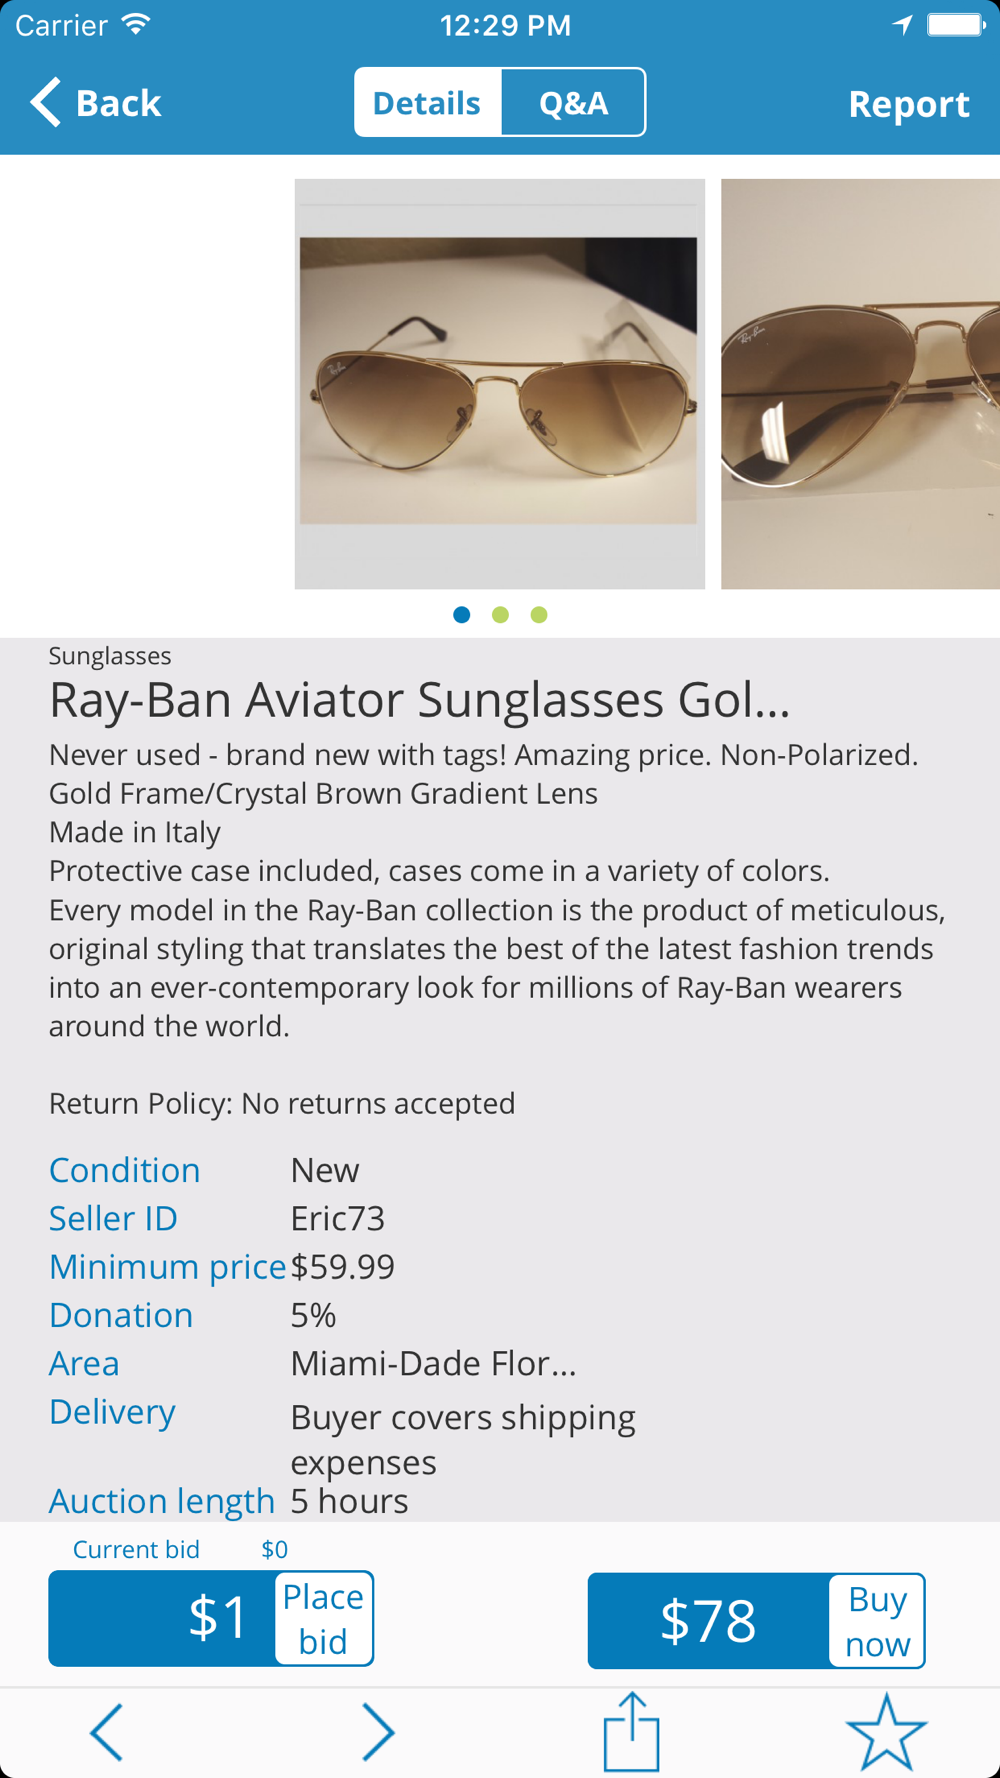Viewport: 1000px width, 1778px height.
Task: Open the first sunglasses photo
Action: click(499, 384)
